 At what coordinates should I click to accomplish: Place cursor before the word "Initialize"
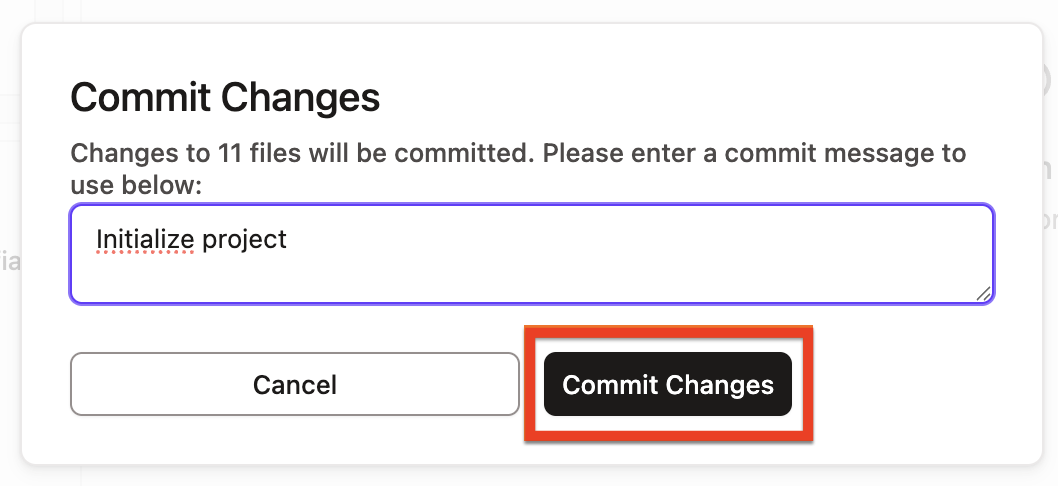coord(96,240)
